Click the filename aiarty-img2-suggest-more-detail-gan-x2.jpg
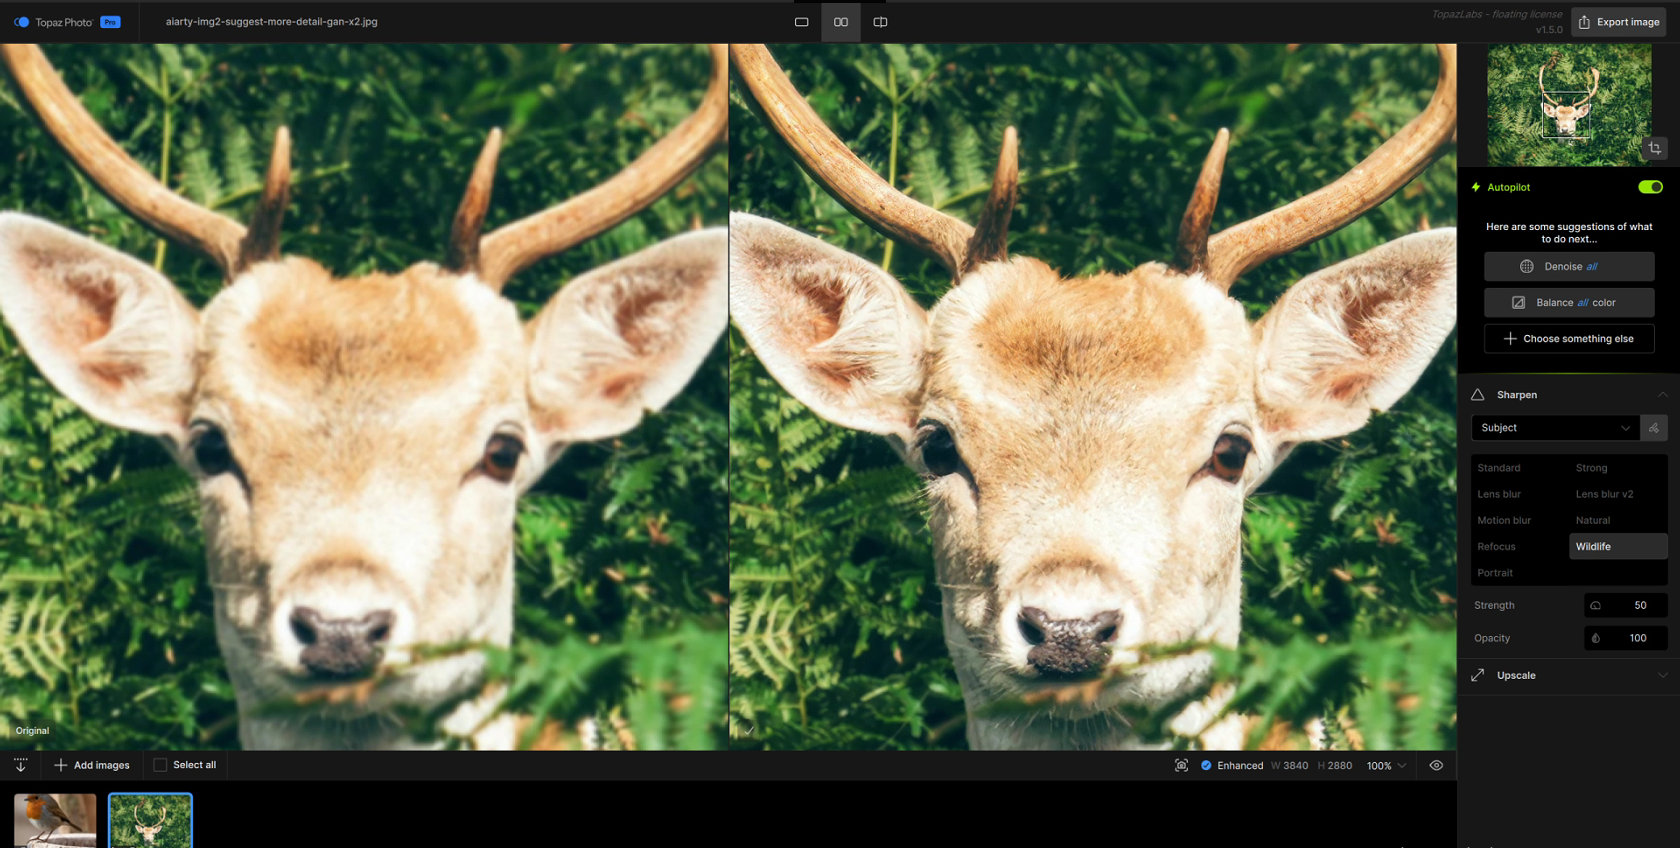 (x=272, y=22)
